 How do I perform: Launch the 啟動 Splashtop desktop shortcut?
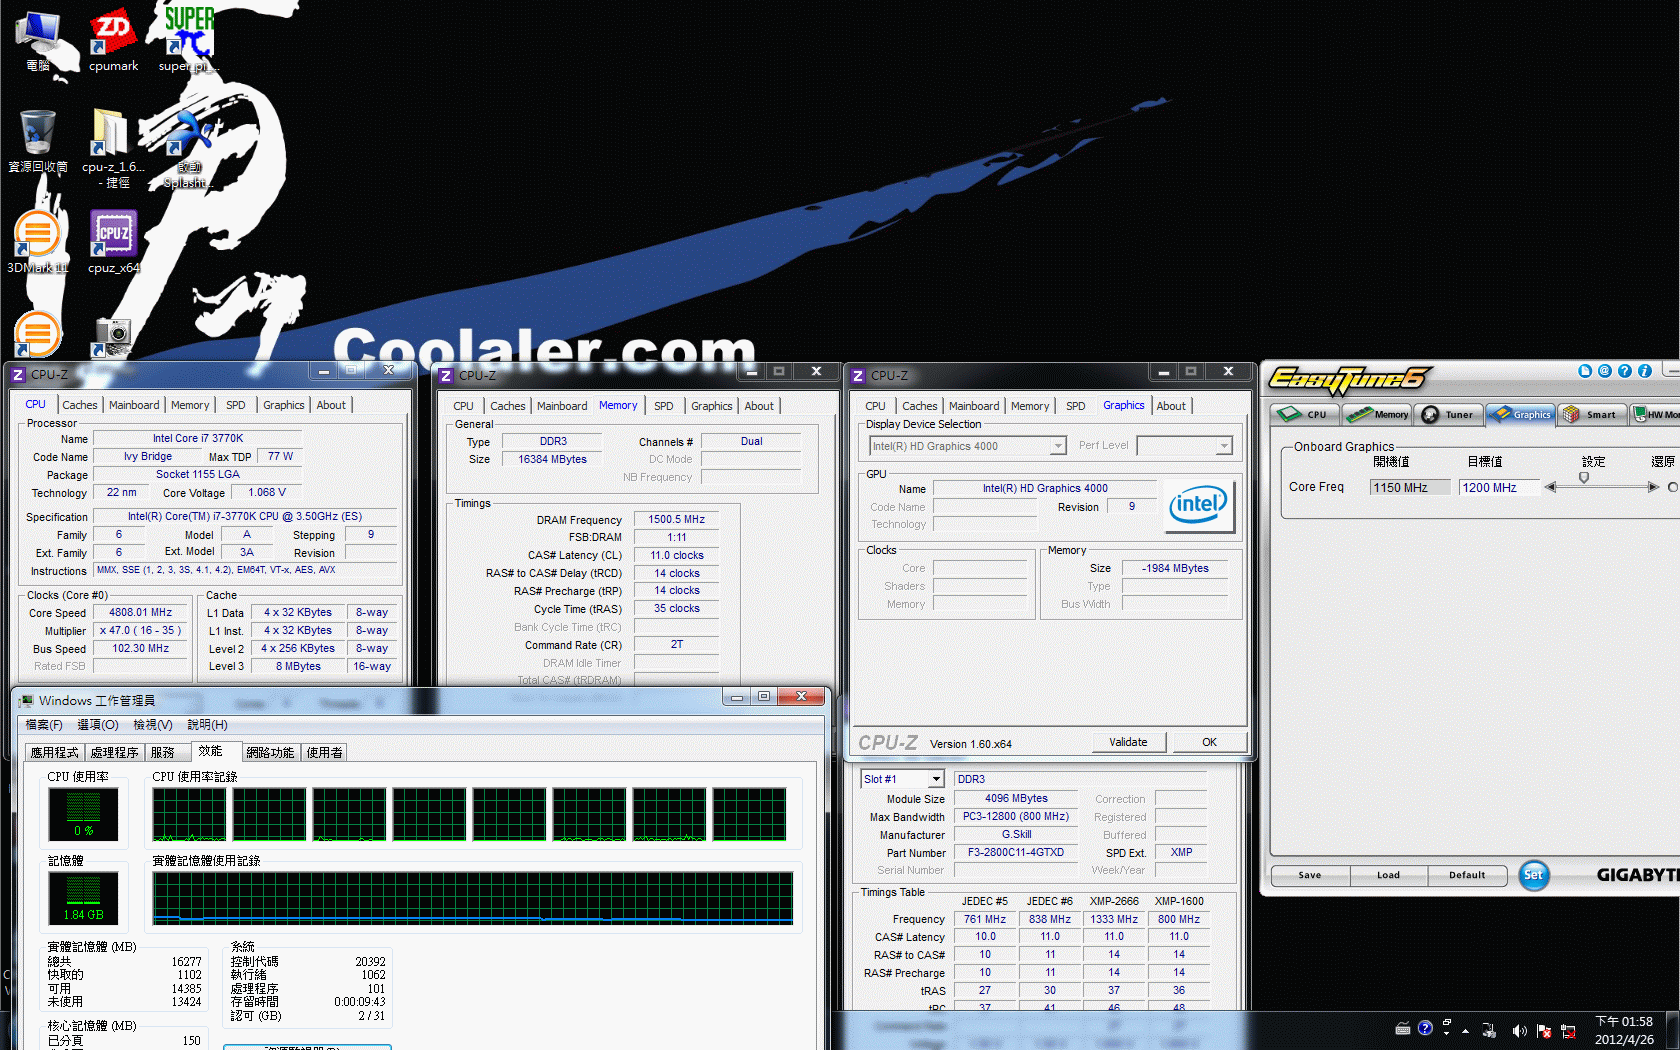click(x=189, y=148)
